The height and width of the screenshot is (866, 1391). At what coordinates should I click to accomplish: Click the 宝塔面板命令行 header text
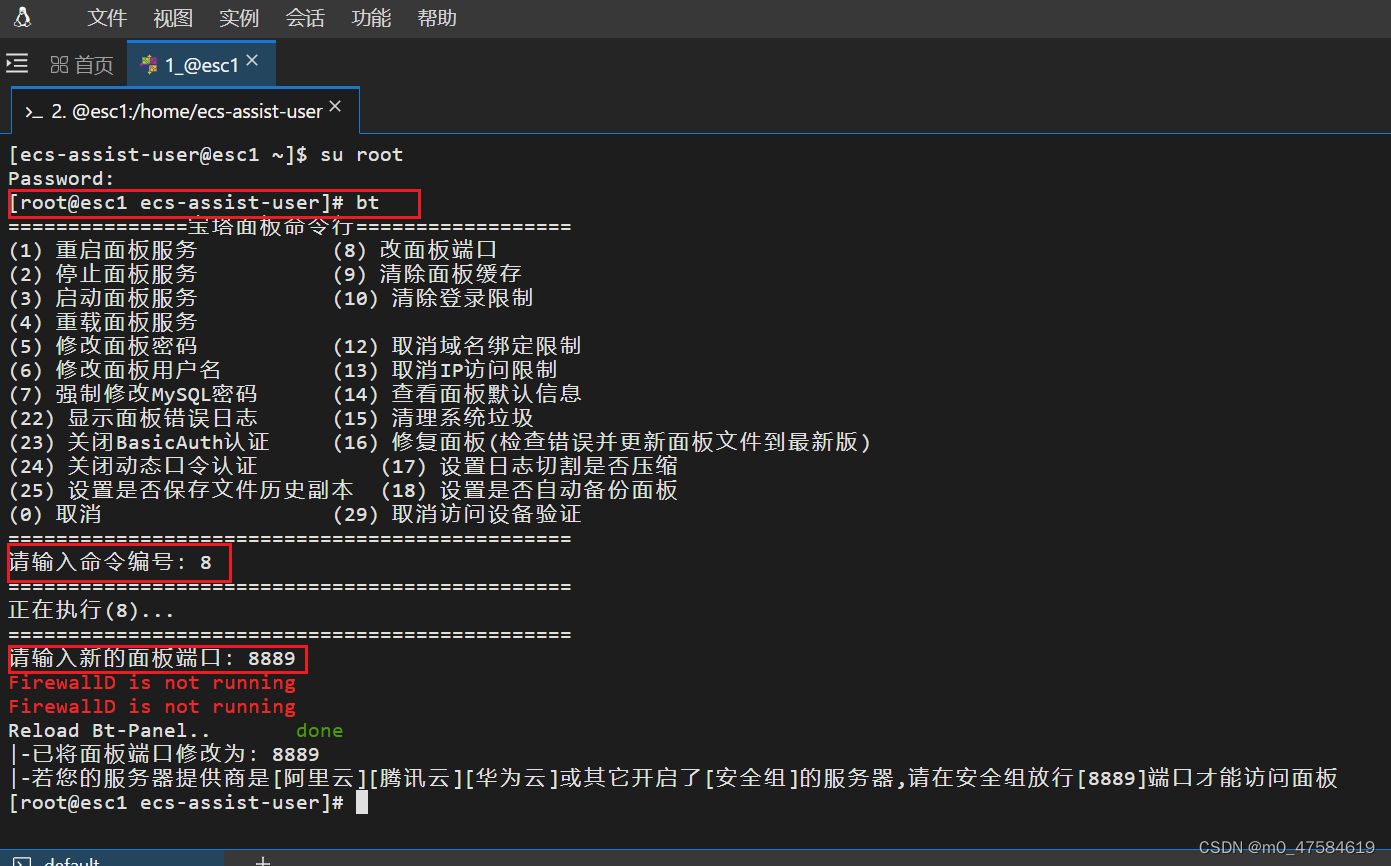(x=272, y=227)
